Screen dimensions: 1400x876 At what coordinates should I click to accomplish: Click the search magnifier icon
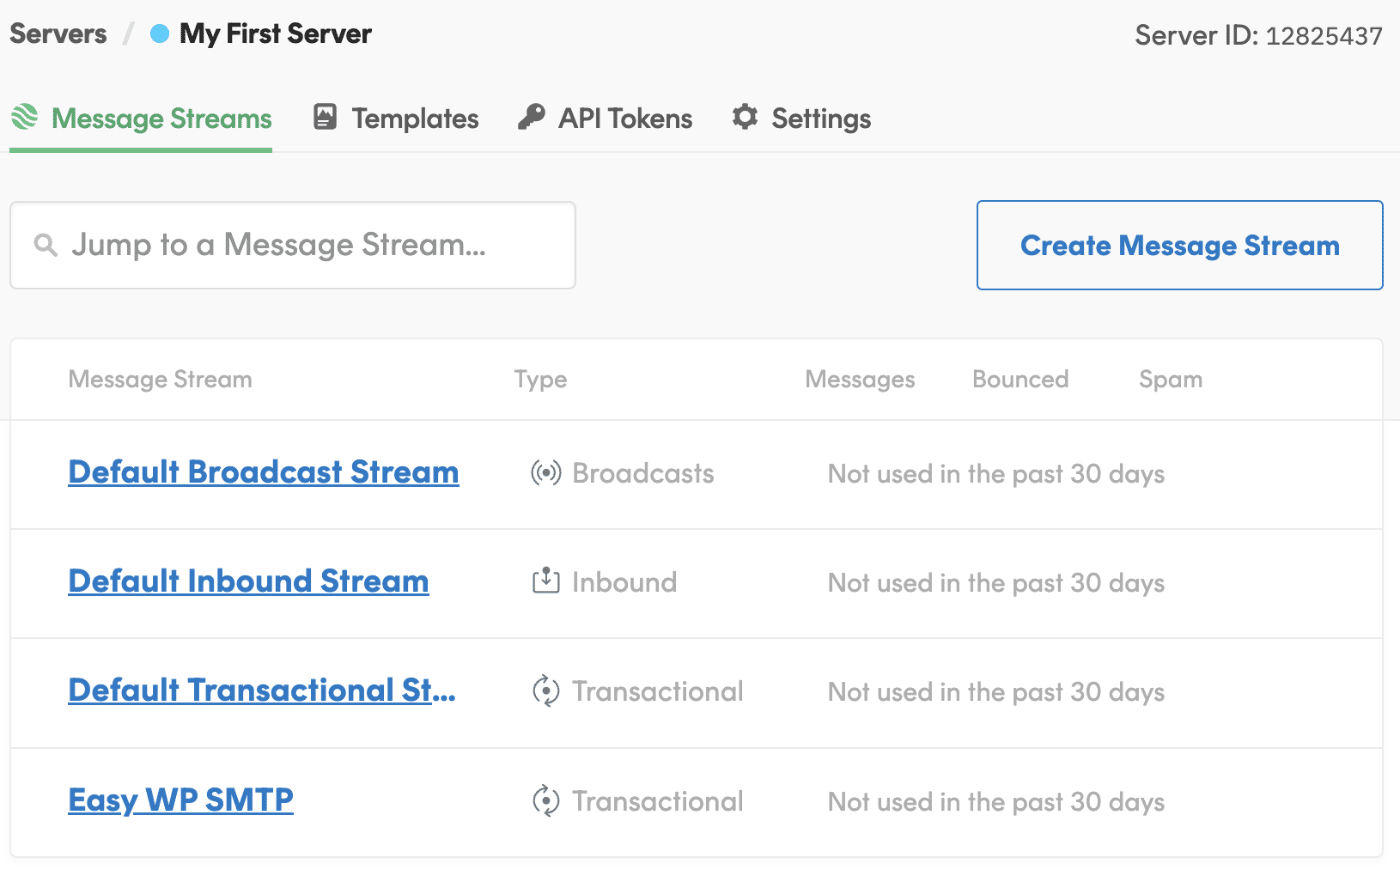[x=46, y=245]
